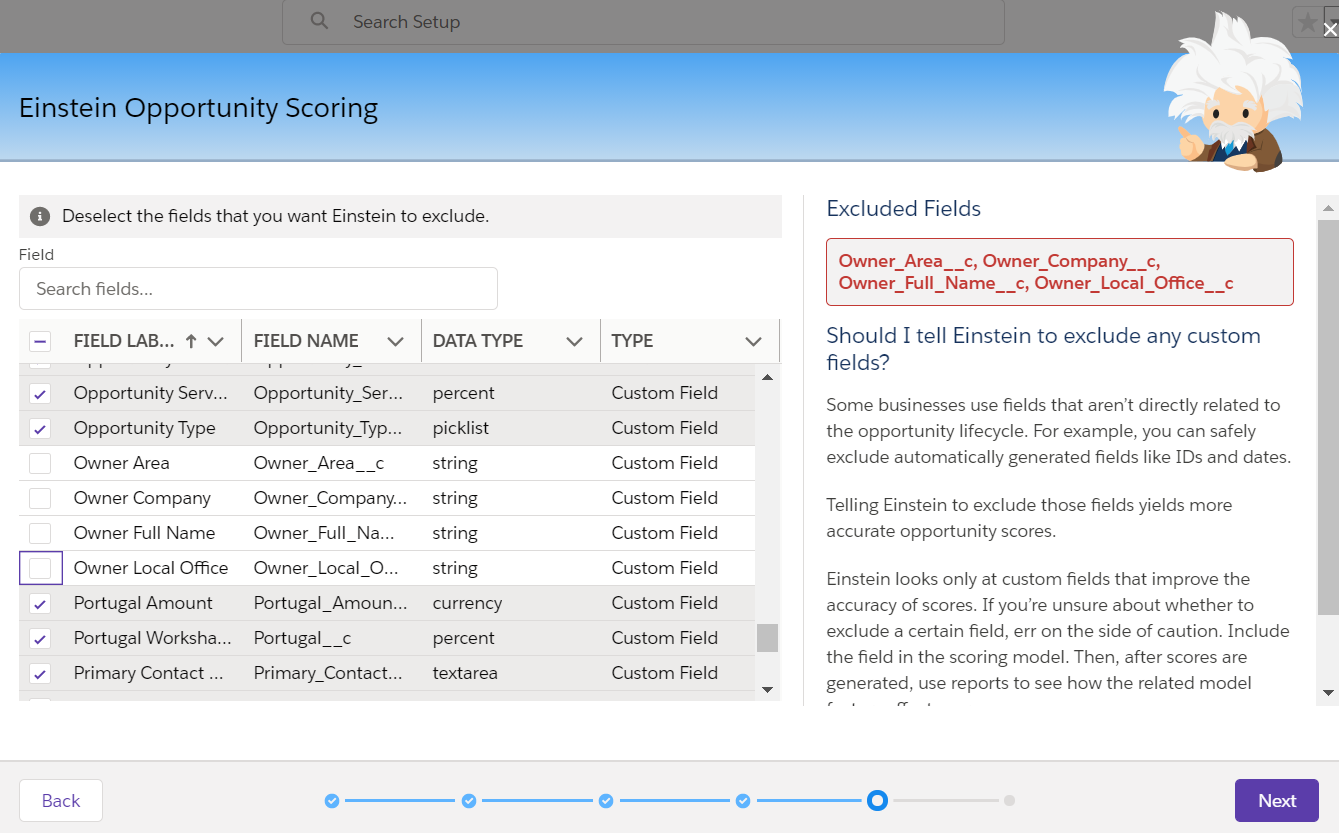Click the info icon beside the deselect instruction
The width and height of the screenshot is (1339, 833).
pyautogui.click(x=40, y=216)
